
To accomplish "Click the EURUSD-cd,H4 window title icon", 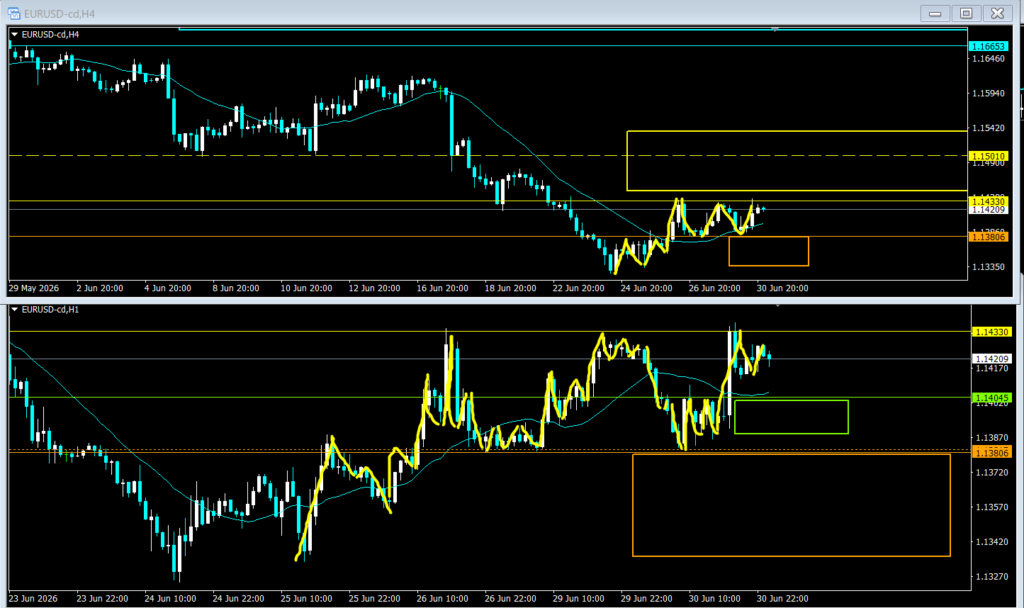I will (14, 13).
